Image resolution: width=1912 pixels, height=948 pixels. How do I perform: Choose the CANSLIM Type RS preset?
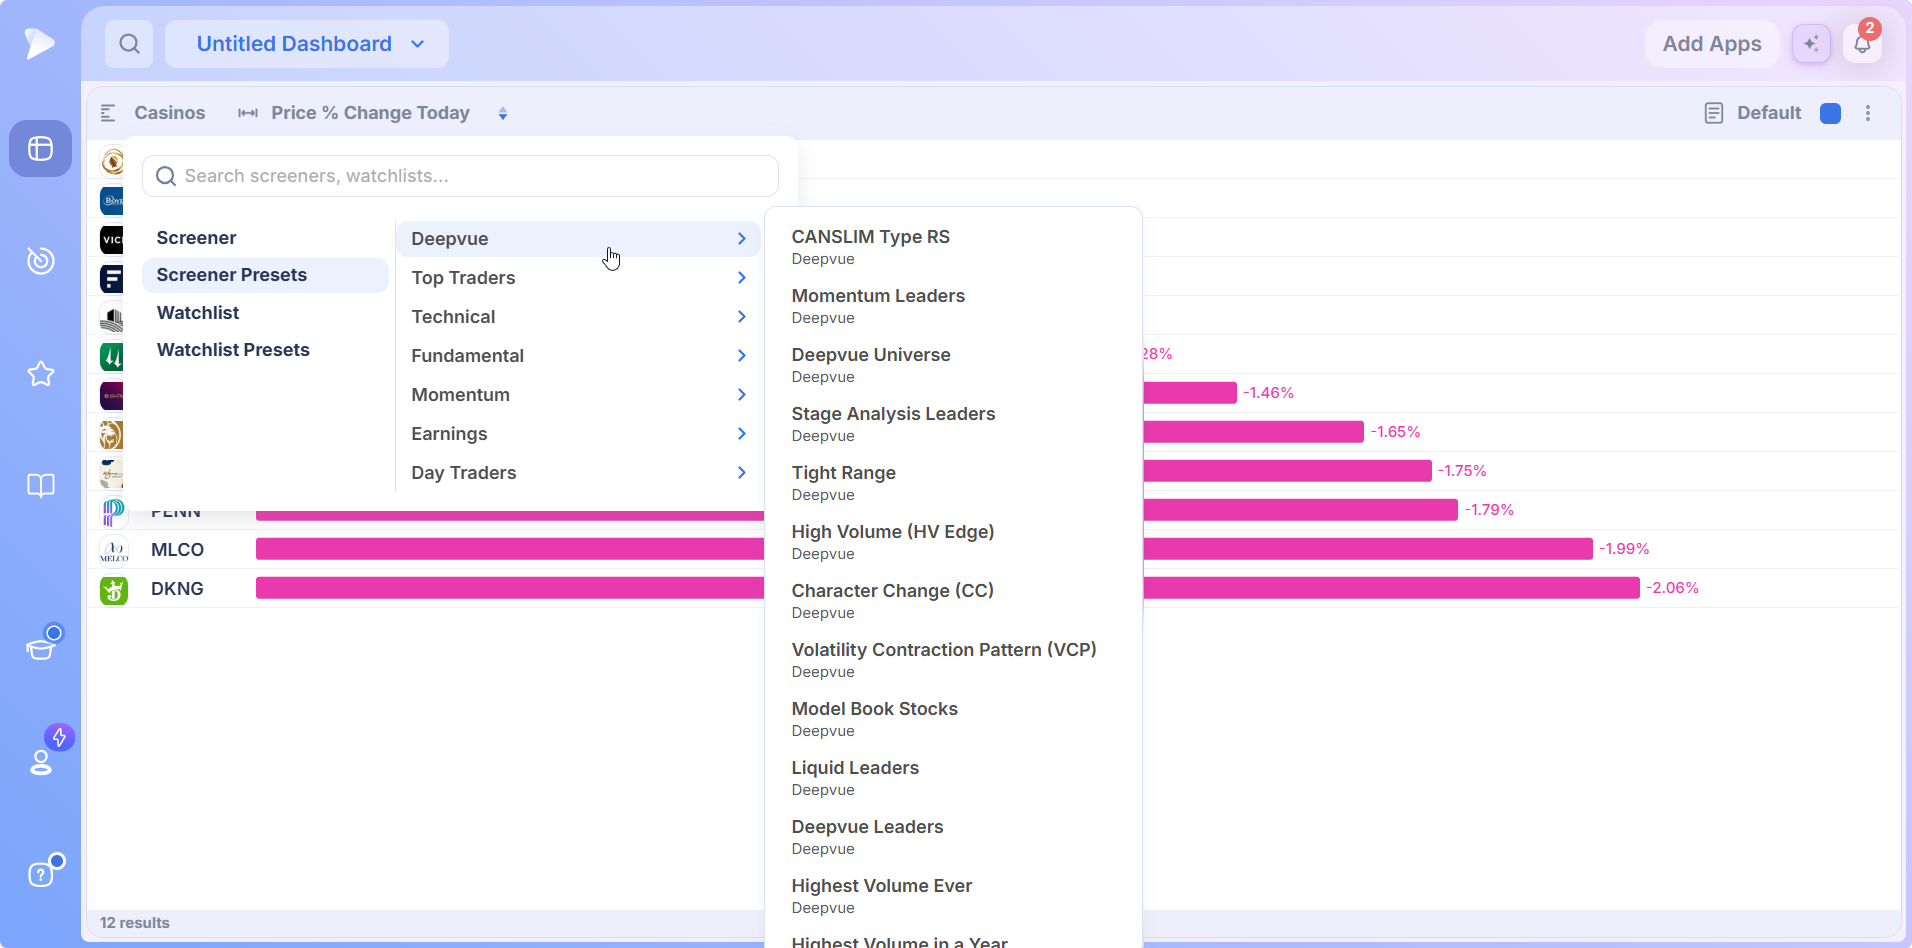click(x=953, y=247)
